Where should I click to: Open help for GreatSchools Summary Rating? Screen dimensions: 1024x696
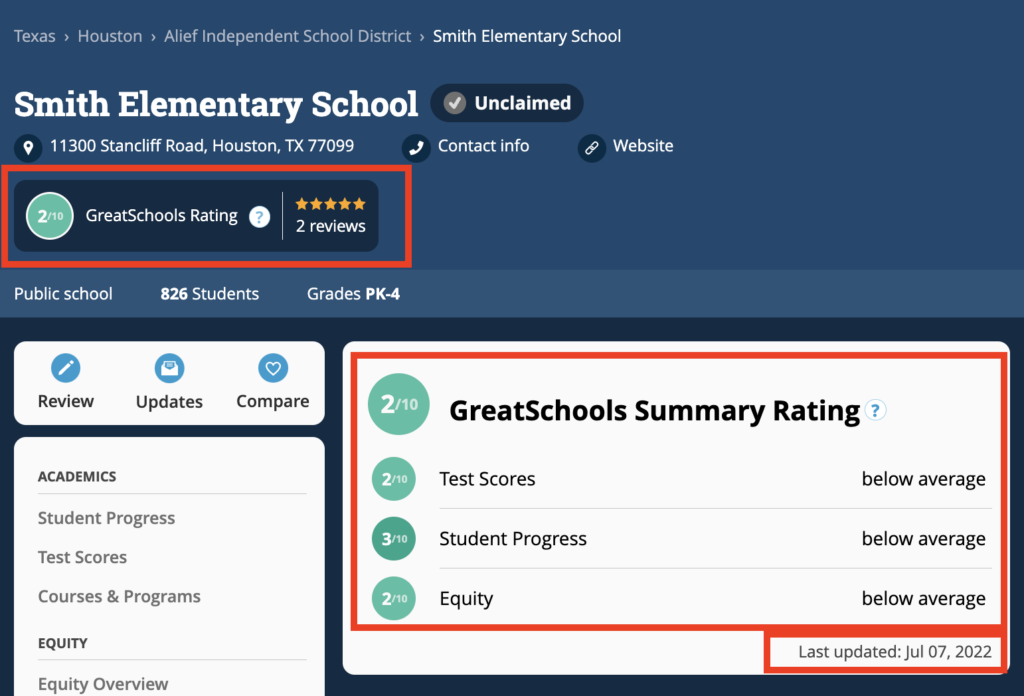pyautogui.click(x=875, y=410)
